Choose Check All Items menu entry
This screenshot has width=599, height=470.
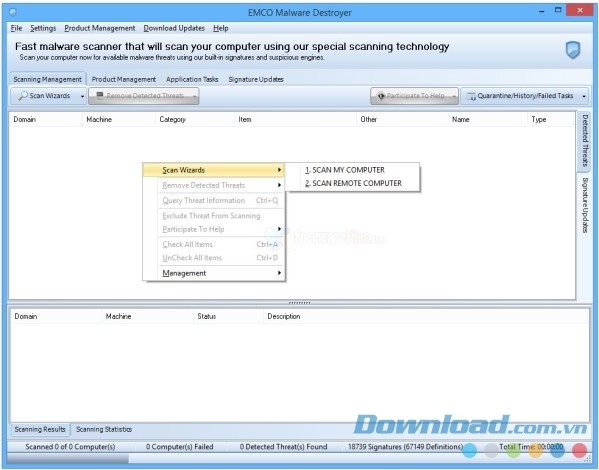pos(214,244)
